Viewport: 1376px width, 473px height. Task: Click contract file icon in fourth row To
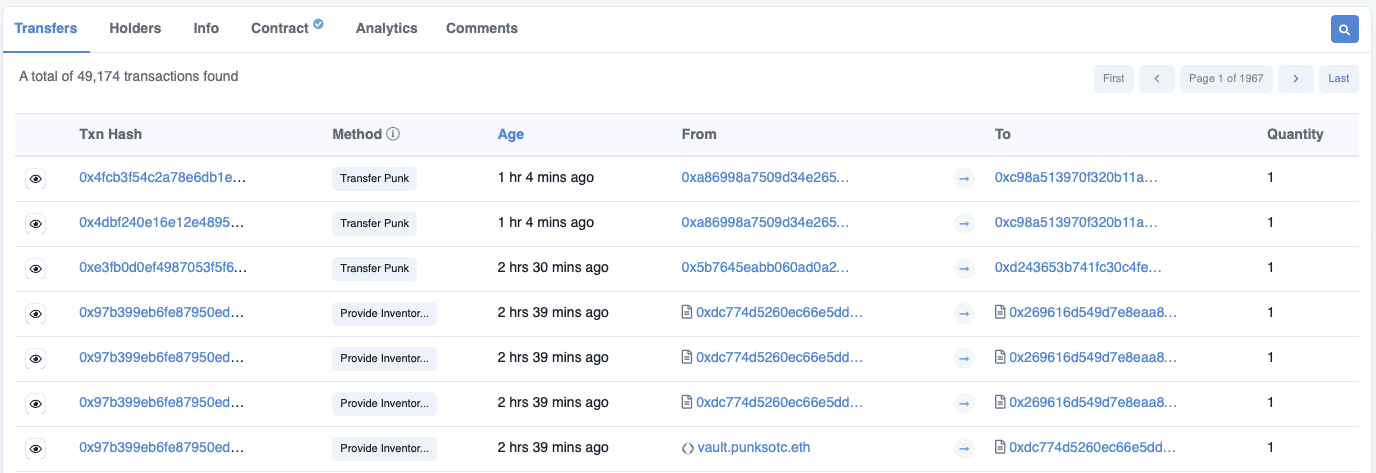(1000, 313)
